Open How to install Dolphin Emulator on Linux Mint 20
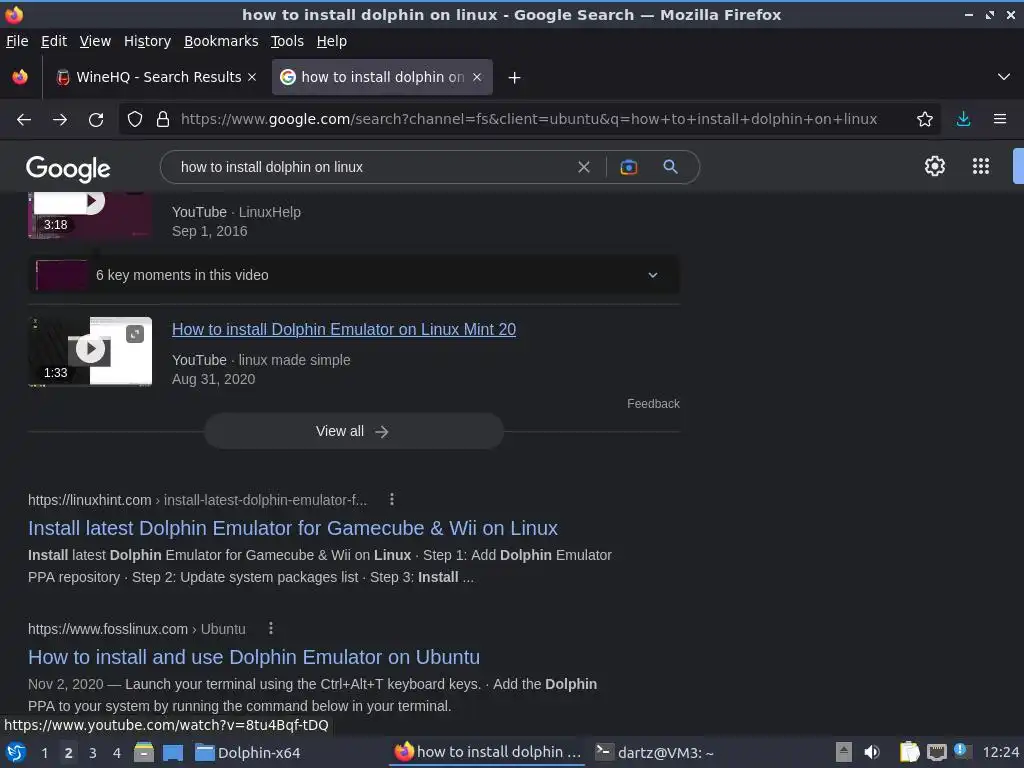Screen dimensions: 1024x768 344,329
